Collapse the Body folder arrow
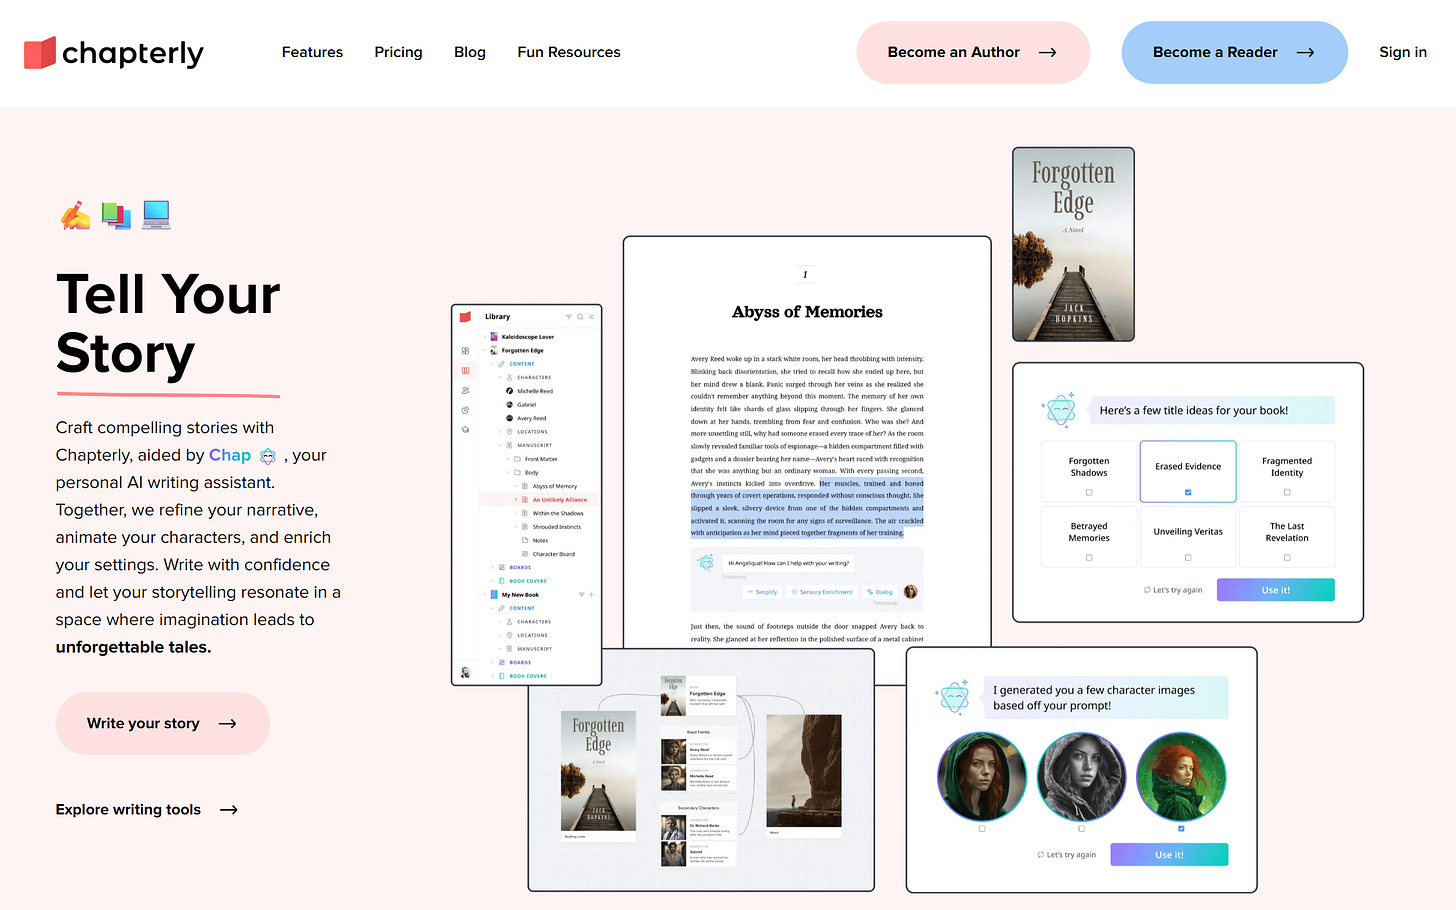 tap(508, 473)
